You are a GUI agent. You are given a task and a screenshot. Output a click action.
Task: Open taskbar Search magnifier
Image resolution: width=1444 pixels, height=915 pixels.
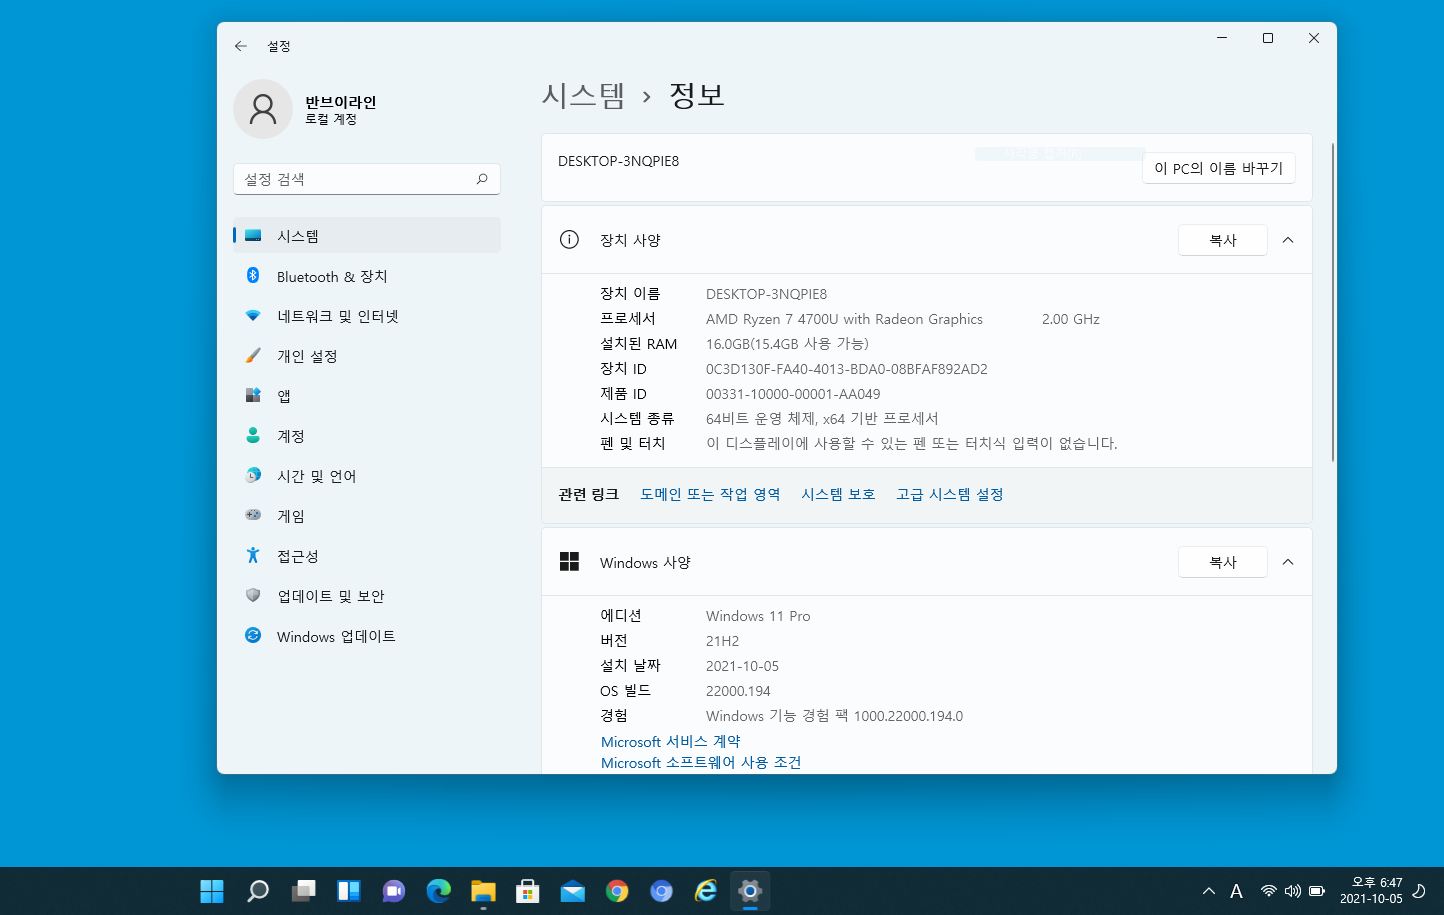coord(257,891)
